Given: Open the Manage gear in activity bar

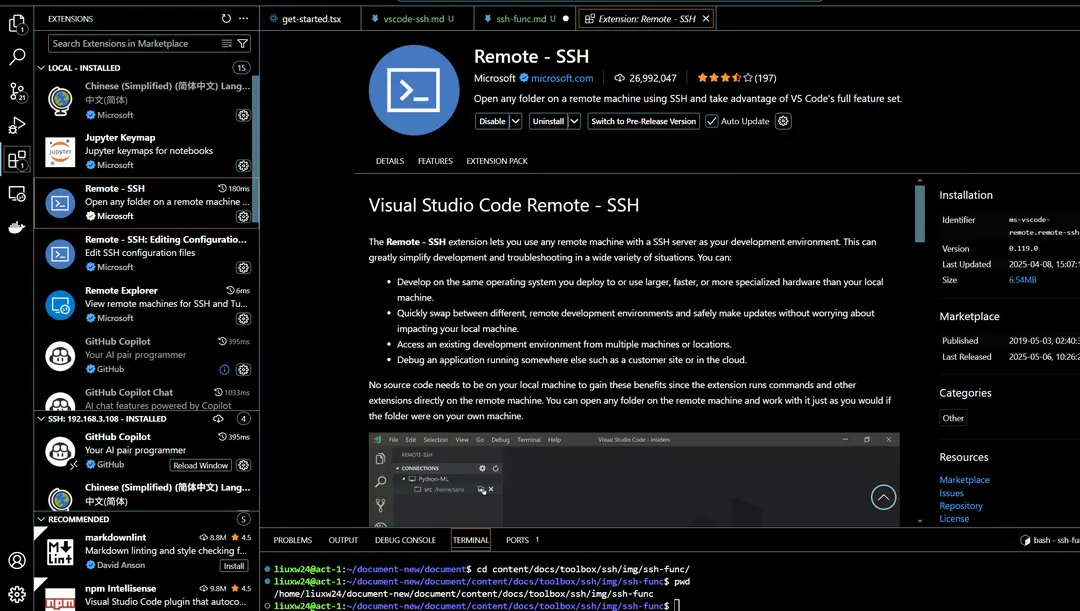Looking at the screenshot, I should [x=17, y=594].
